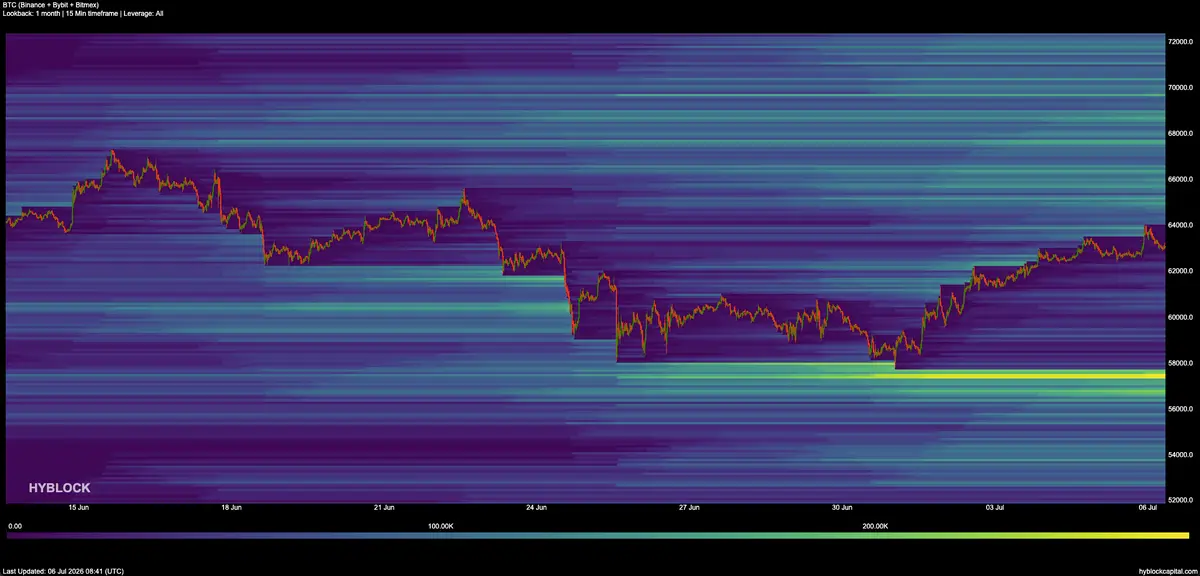The width and height of the screenshot is (1200, 576).
Task: Select the 52000.0 price axis label
Action: (x=1181, y=500)
